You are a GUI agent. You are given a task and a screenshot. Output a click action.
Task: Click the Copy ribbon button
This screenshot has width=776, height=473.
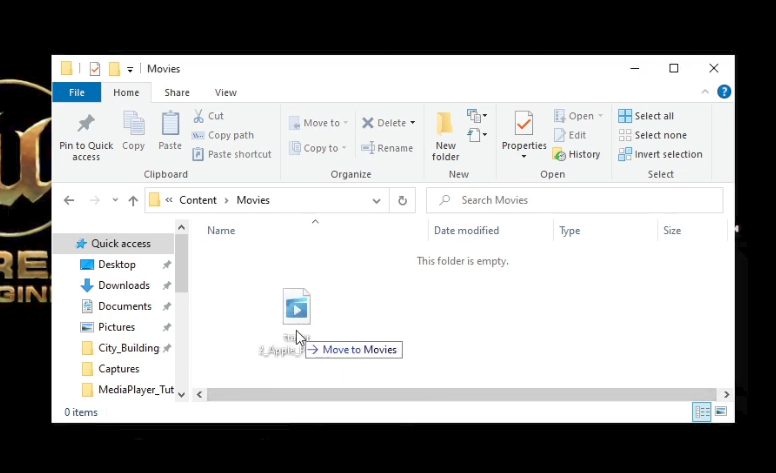(134, 131)
